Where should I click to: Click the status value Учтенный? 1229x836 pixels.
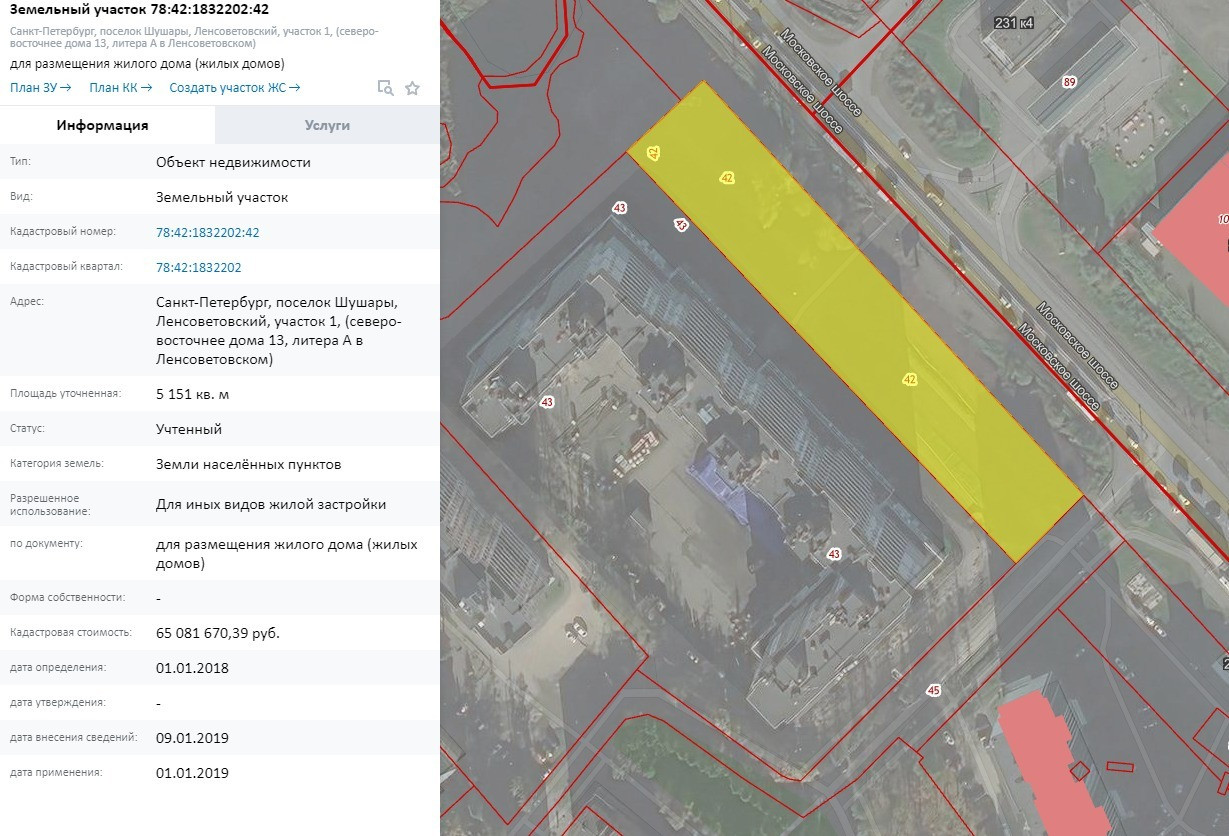(189, 429)
